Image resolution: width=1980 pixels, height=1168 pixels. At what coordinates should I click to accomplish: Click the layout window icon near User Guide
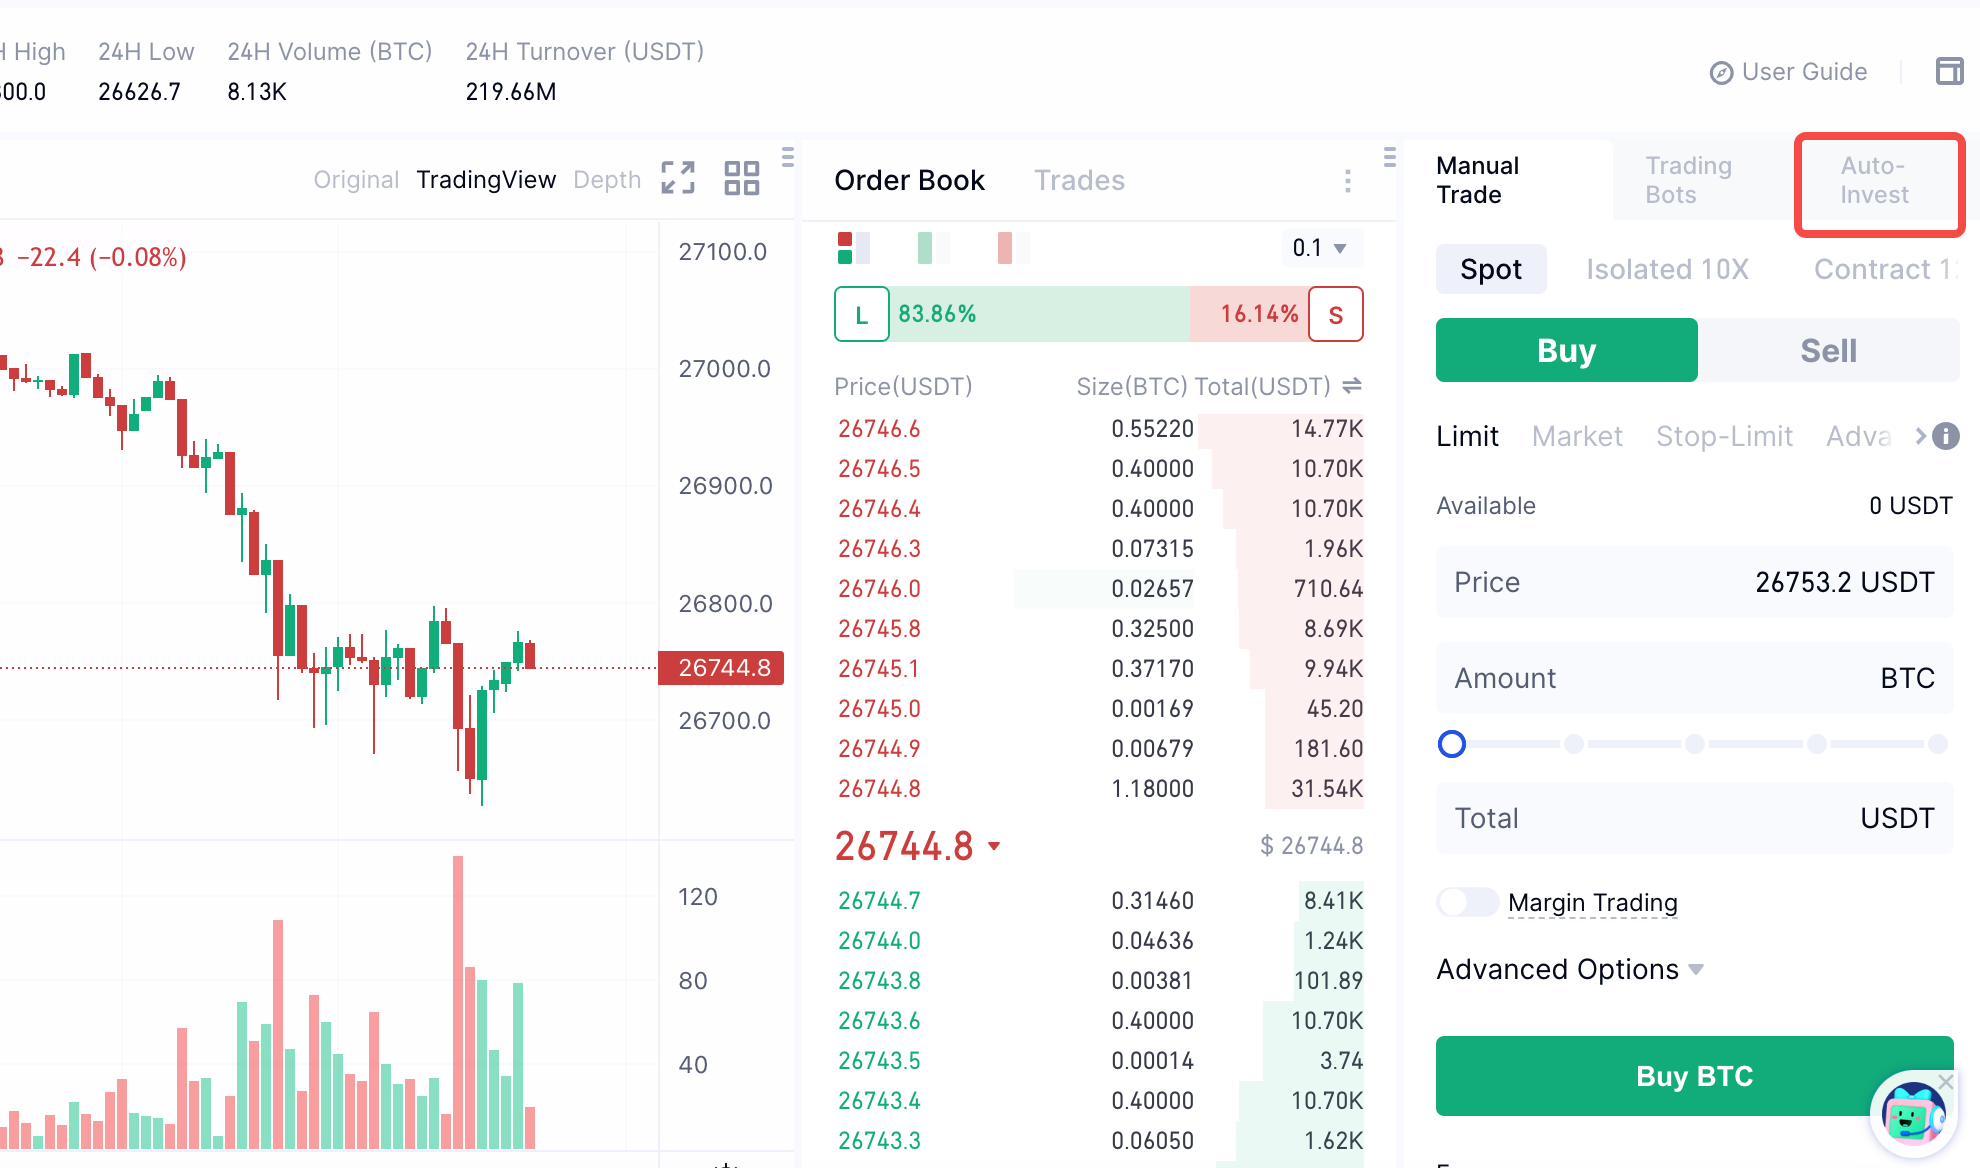point(1949,71)
